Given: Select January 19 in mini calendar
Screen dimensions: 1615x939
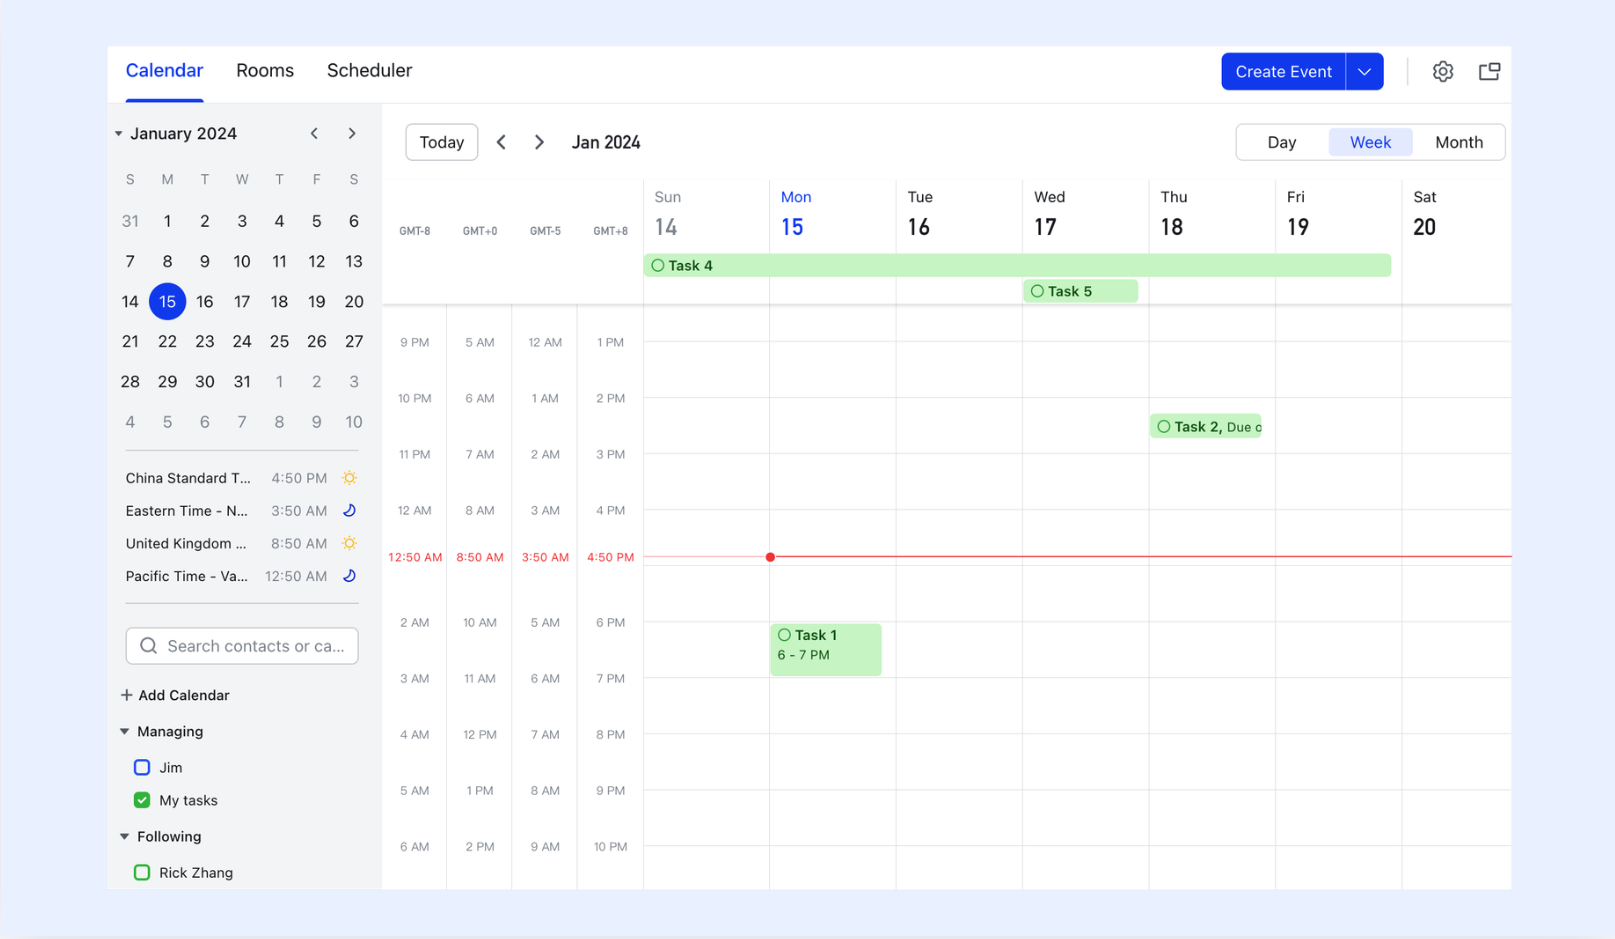Looking at the screenshot, I should pyautogui.click(x=316, y=302).
